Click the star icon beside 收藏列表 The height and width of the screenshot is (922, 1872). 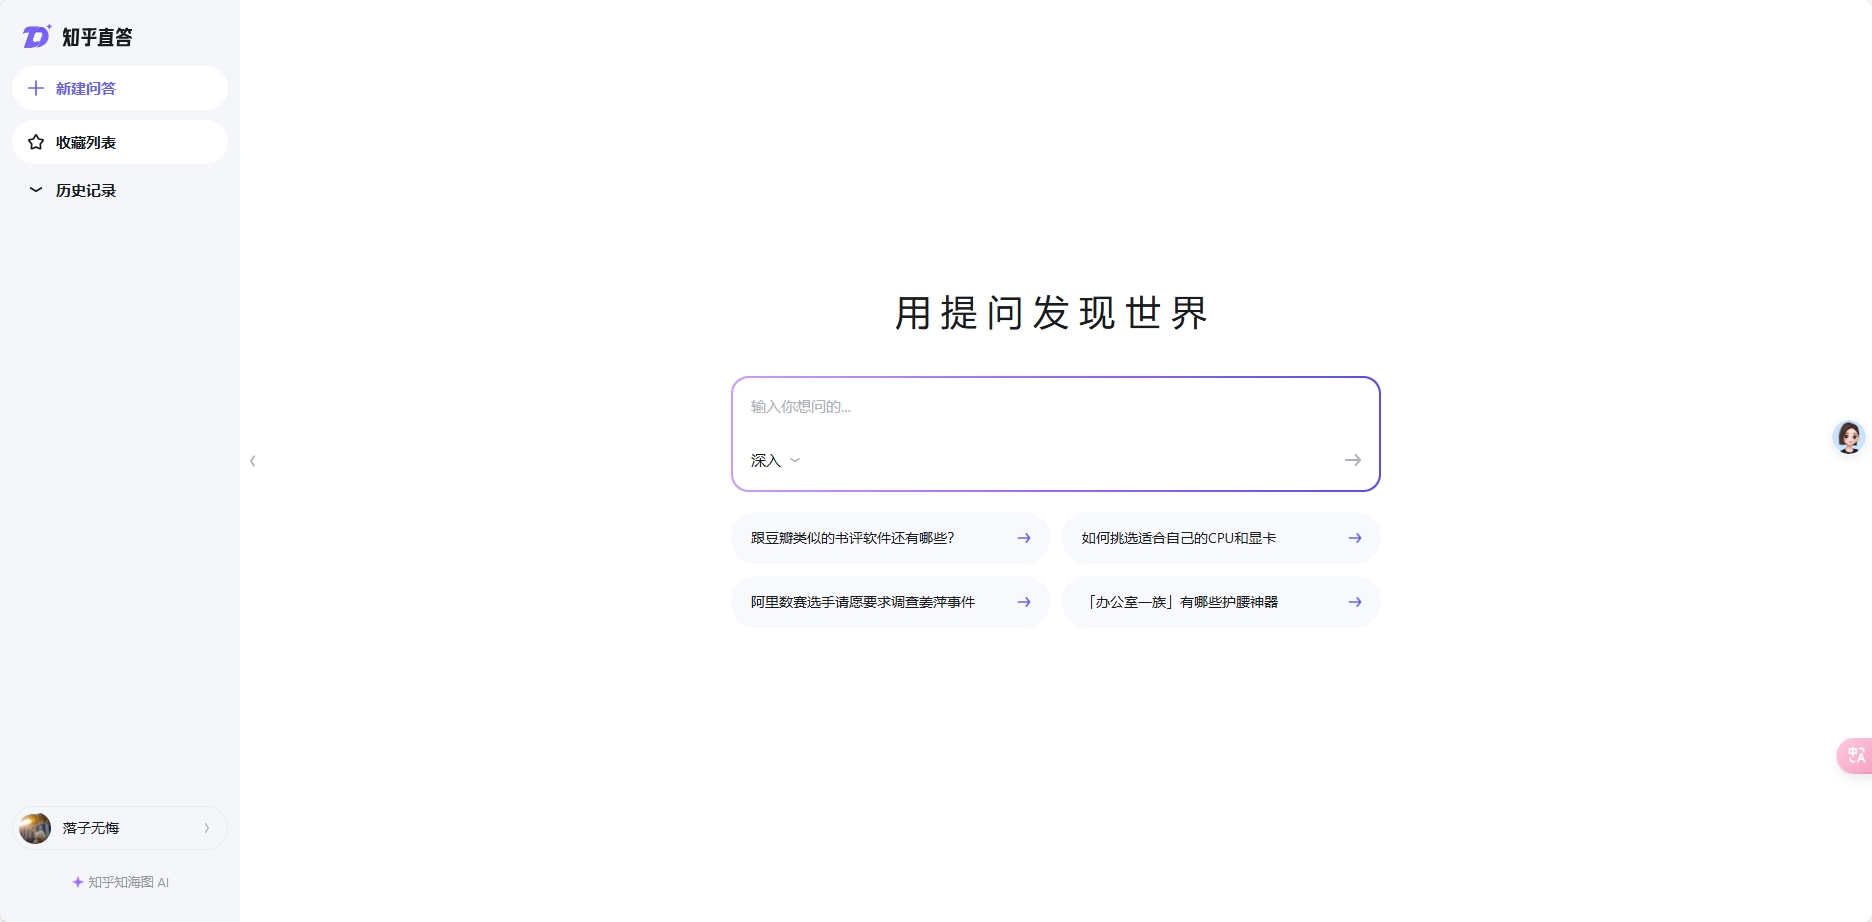36,142
